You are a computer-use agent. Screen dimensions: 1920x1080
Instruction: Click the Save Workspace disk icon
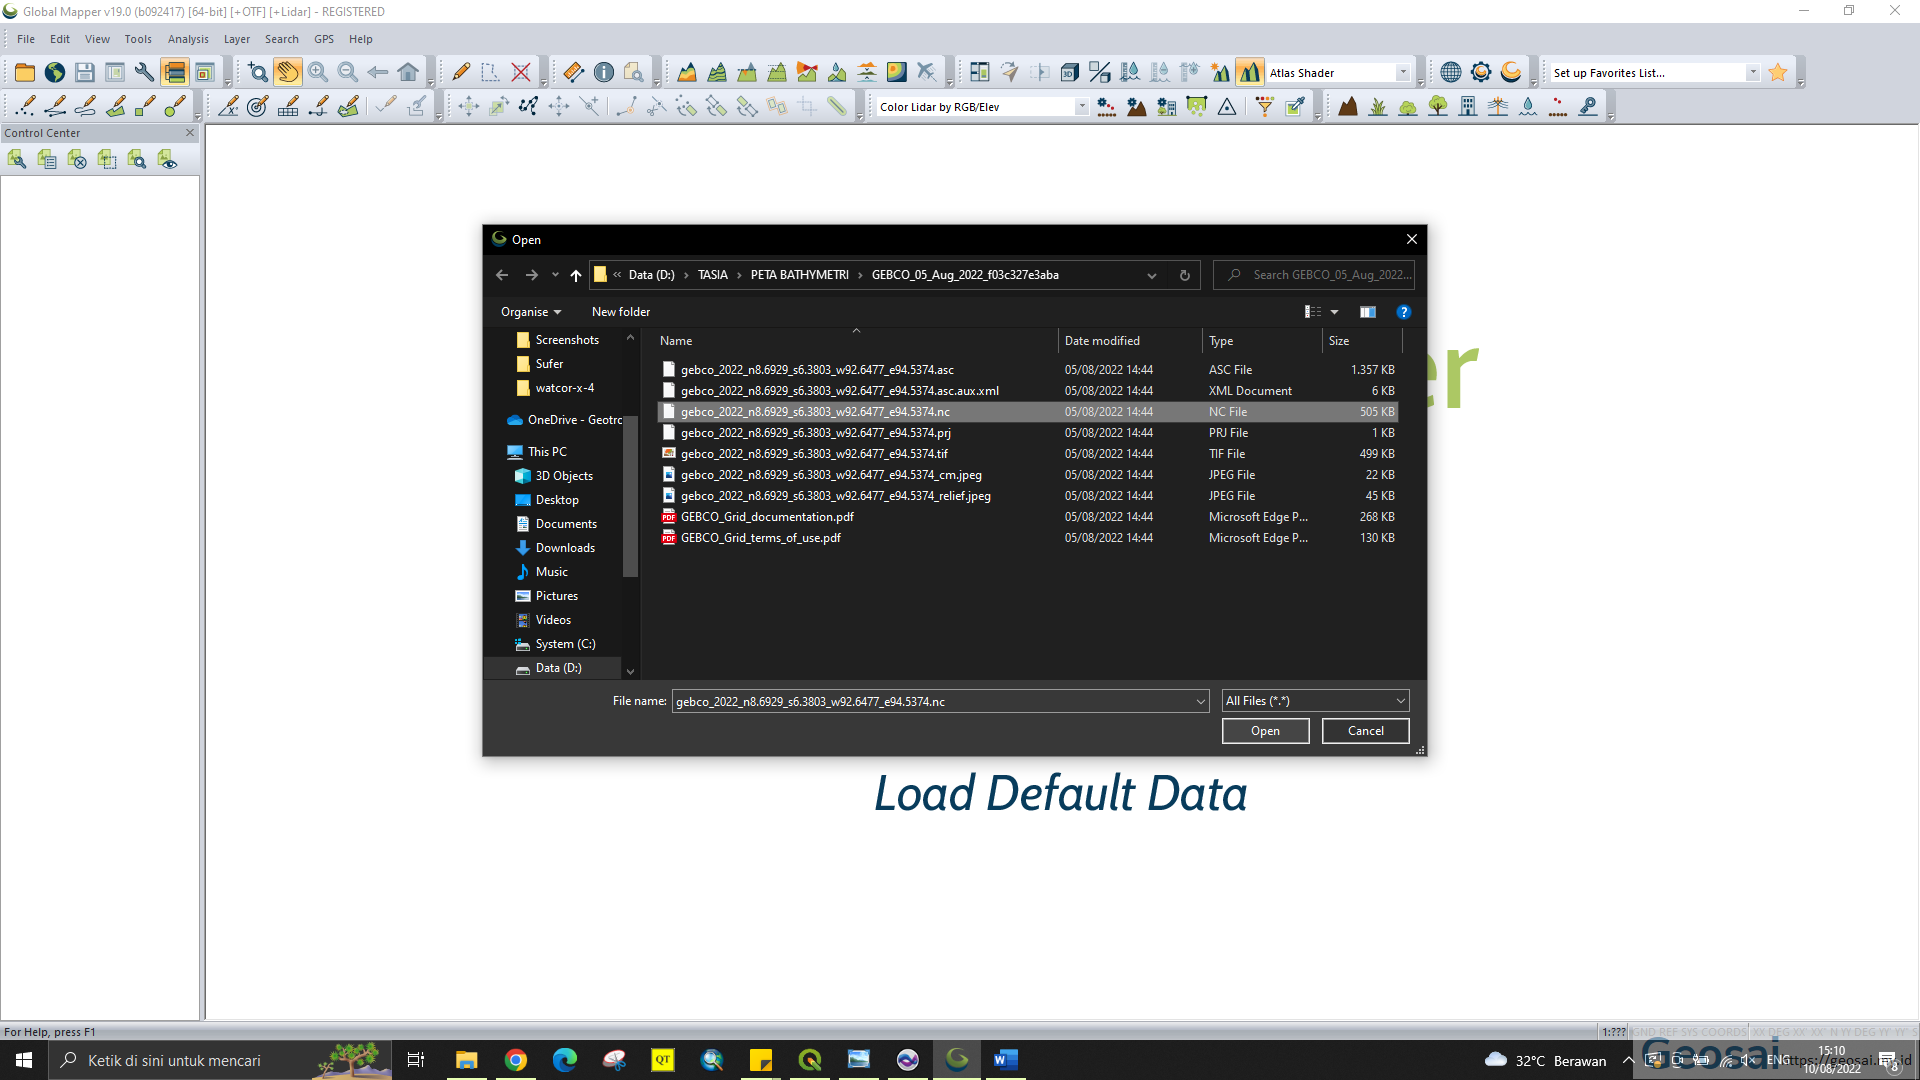84,71
